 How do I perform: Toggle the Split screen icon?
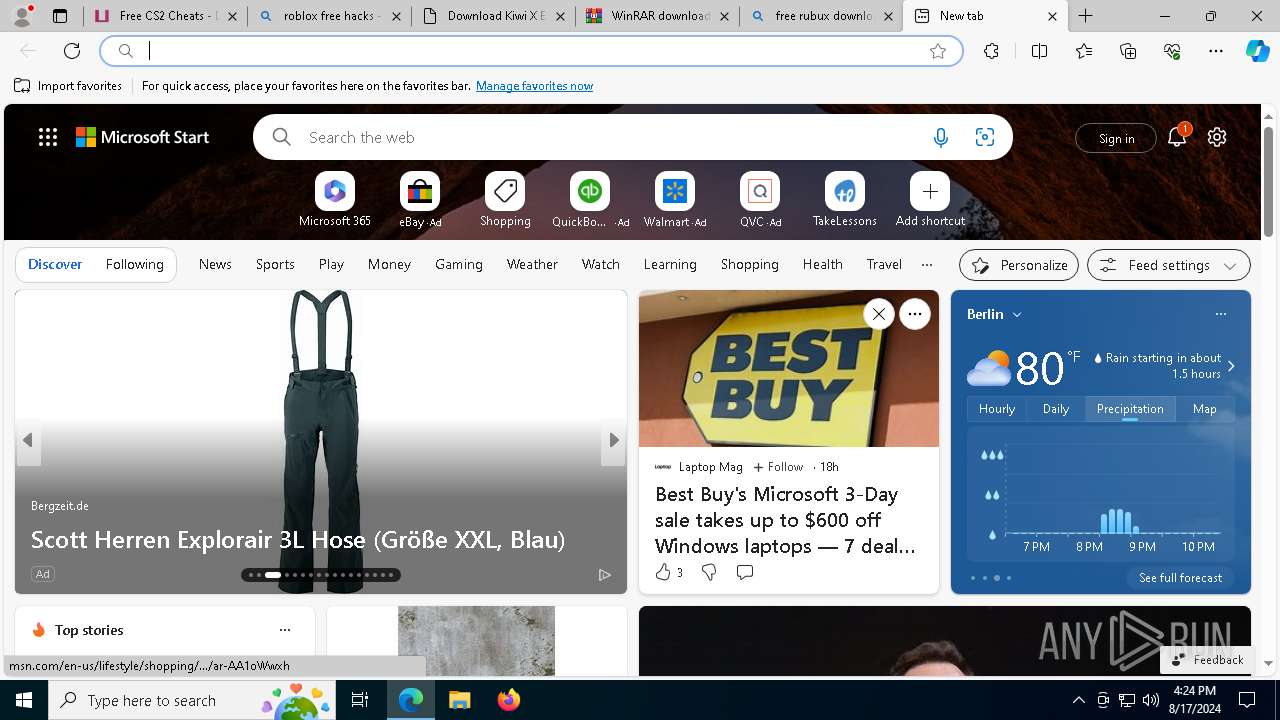coord(1039,51)
